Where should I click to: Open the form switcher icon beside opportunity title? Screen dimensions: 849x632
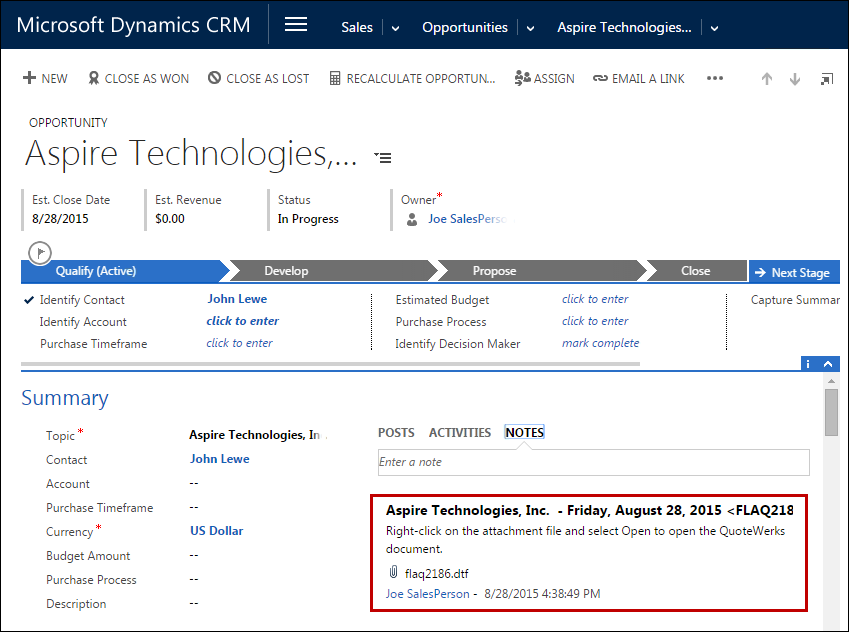(x=382, y=157)
